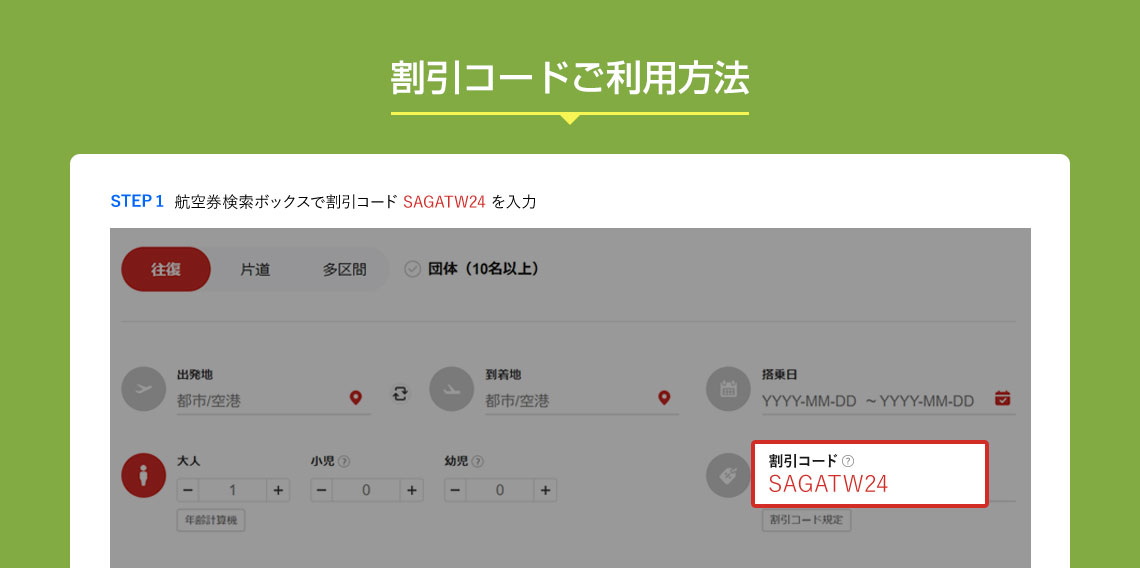Click the 幼児 count value 0
This screenshot has height=568, width=1140.
tap(500, 490)
